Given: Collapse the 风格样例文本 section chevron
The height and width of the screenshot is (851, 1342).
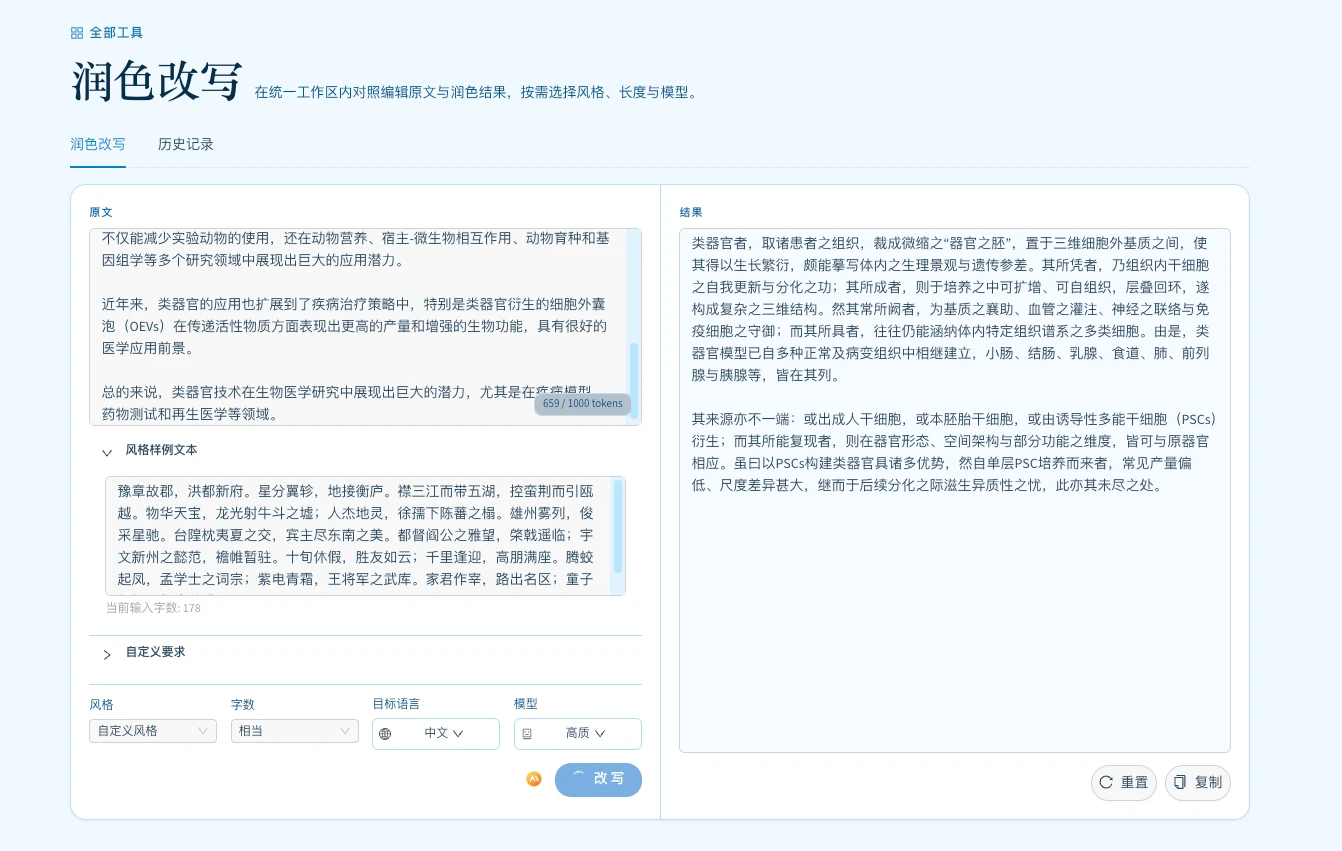Looking at the screenshot, I should coord(107,452).
